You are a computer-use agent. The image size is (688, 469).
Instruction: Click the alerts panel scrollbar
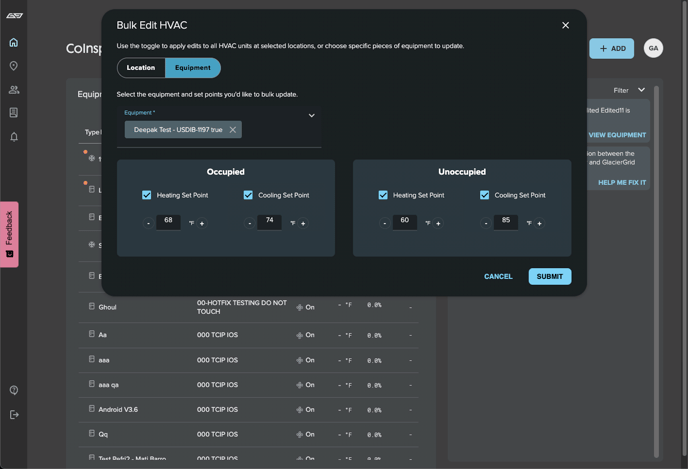pos(656,272)
